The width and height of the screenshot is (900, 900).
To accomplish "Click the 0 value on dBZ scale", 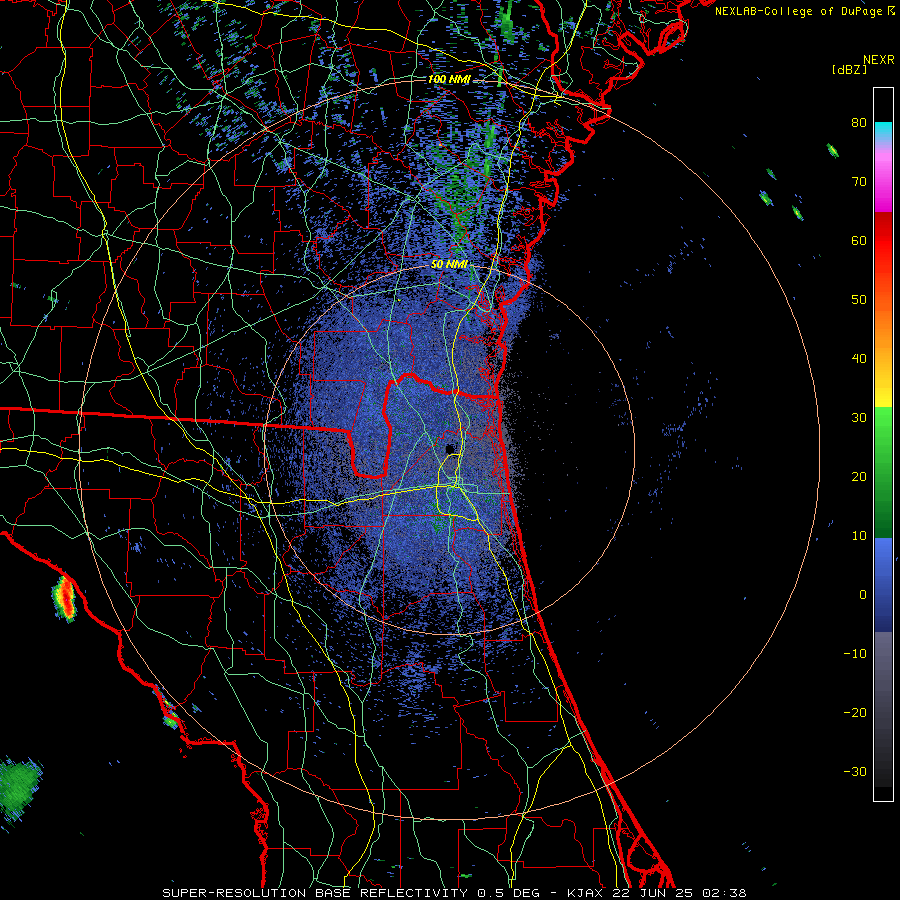I will (863, 595).
